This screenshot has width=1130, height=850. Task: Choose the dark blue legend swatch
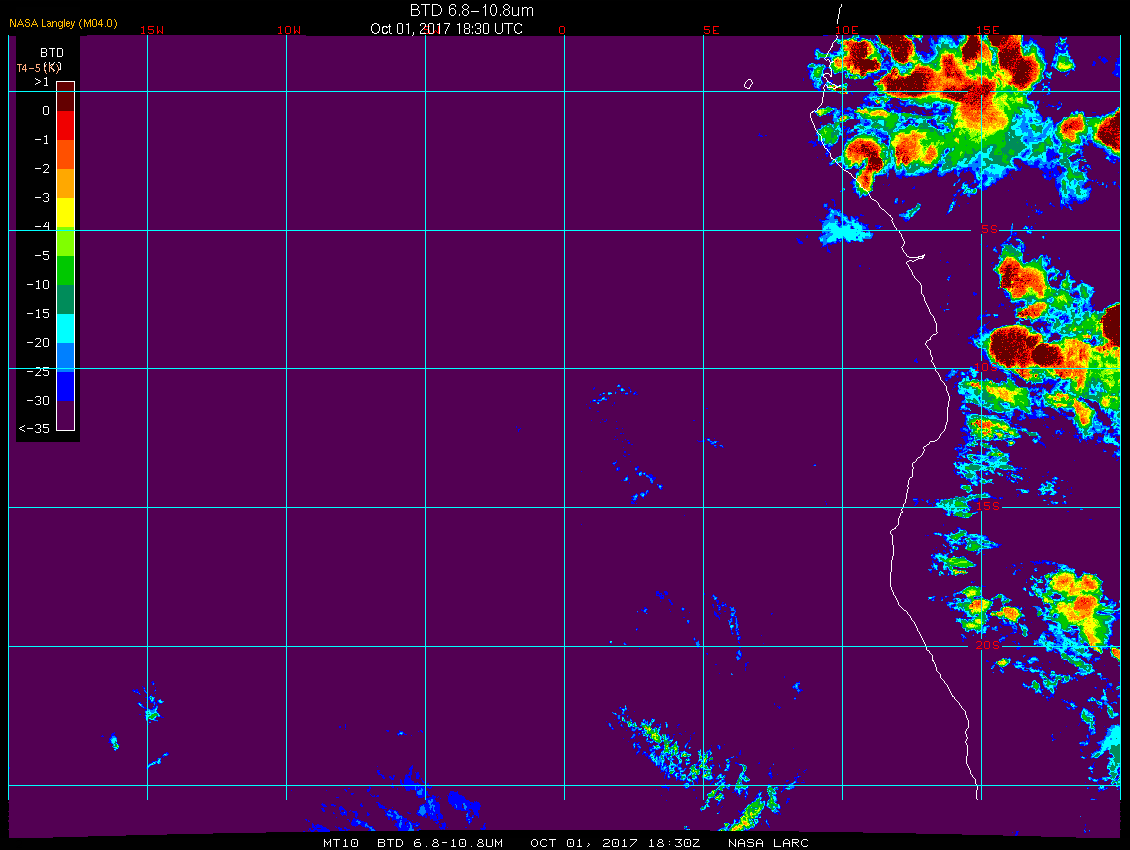(66, 386)
